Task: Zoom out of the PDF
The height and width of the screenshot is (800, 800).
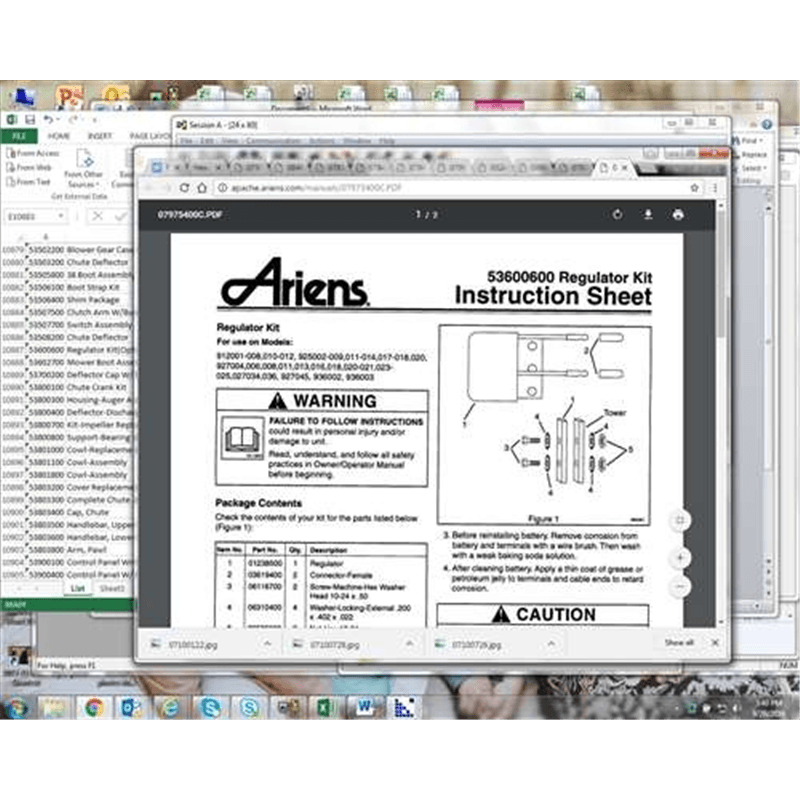Action: pos(680,586)
